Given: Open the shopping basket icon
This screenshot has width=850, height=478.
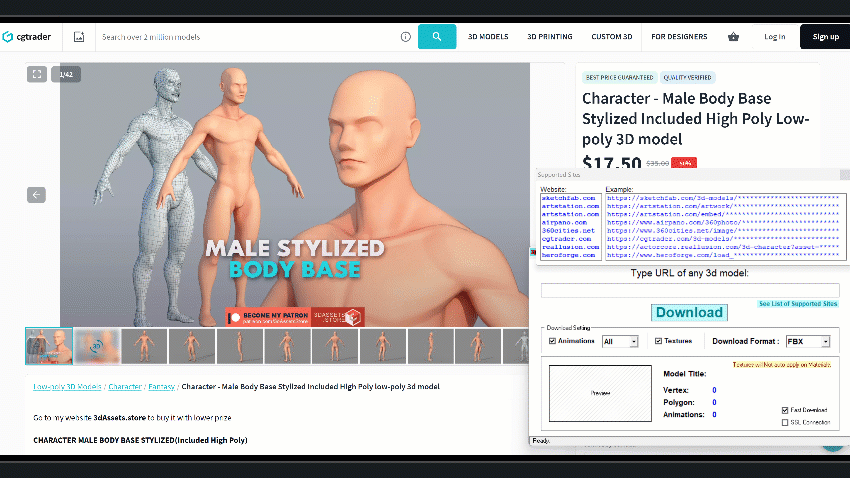Looking at the screenshot, I should [x=733, y=37].
